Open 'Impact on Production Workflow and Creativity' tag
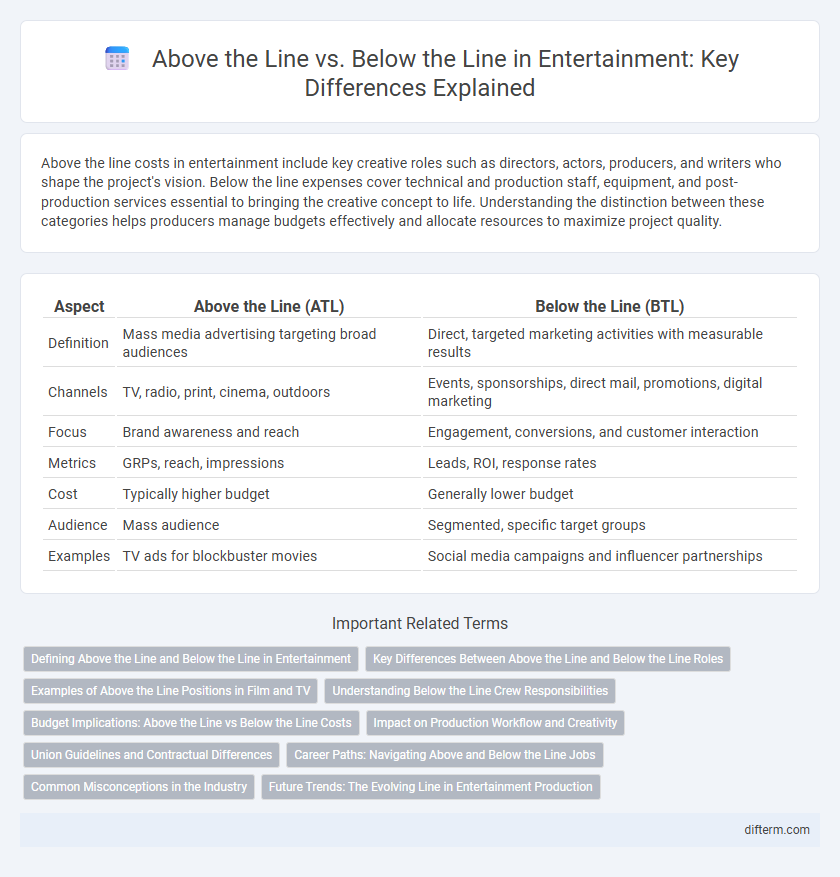This screenshot has width=840, height=877. tap(495, 723)
